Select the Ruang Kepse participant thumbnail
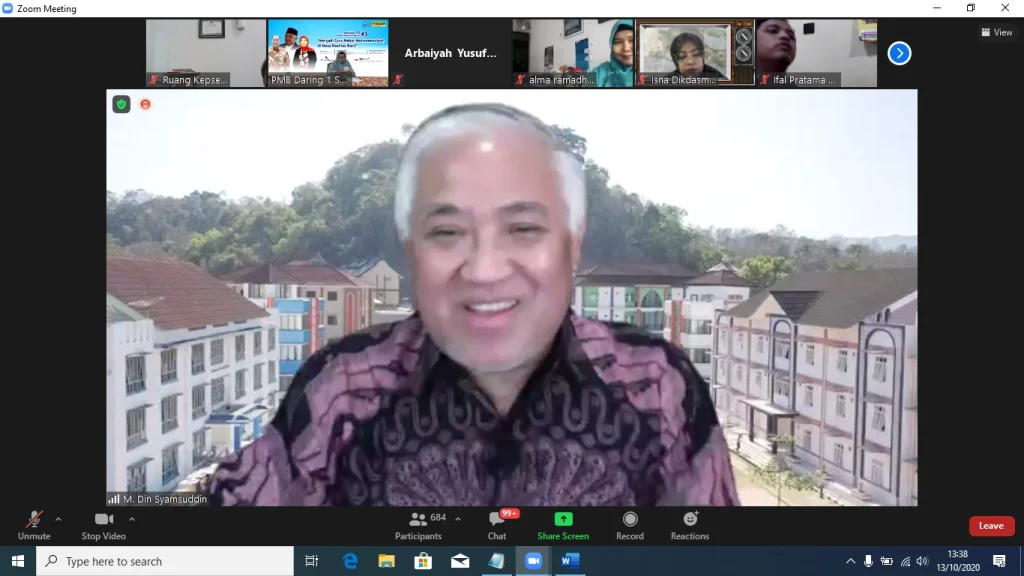Image resolution: width=1024 pixels, height=576 pixels. (205, 53)
